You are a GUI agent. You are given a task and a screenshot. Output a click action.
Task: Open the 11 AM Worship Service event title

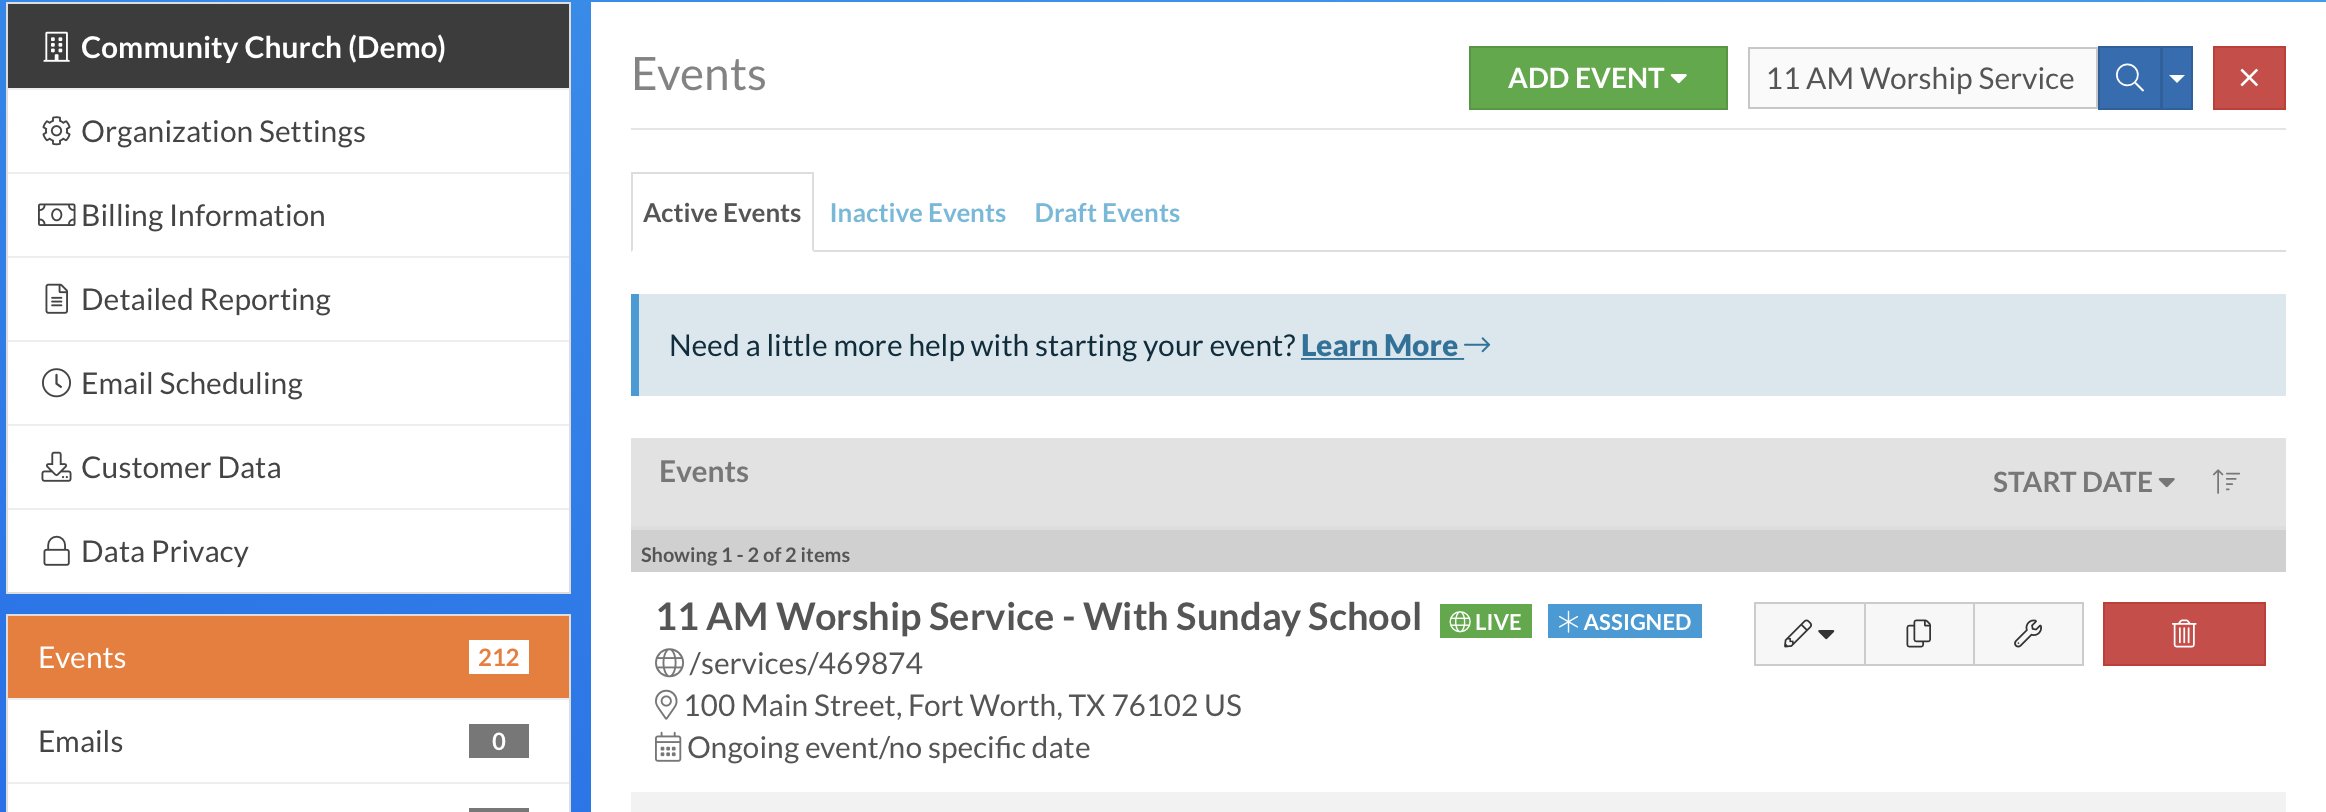click(1038, 617)
